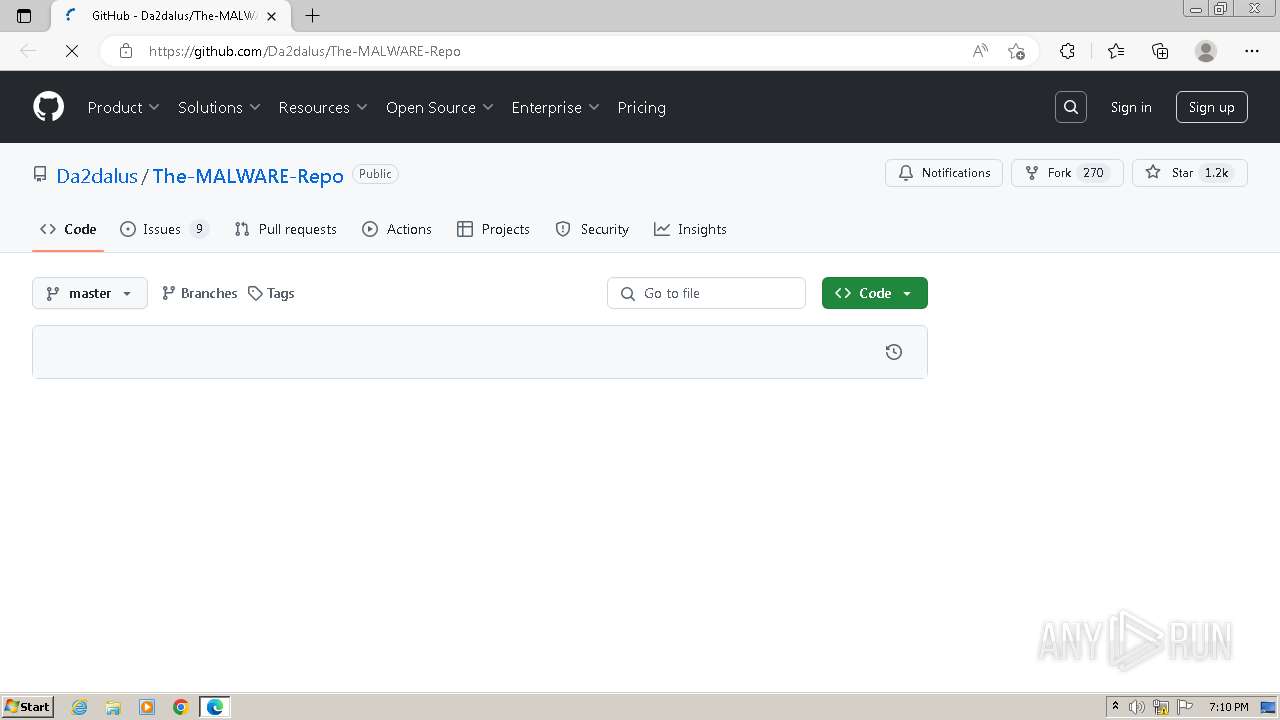Open Edge Favorites star list

tap(1116, 51)
